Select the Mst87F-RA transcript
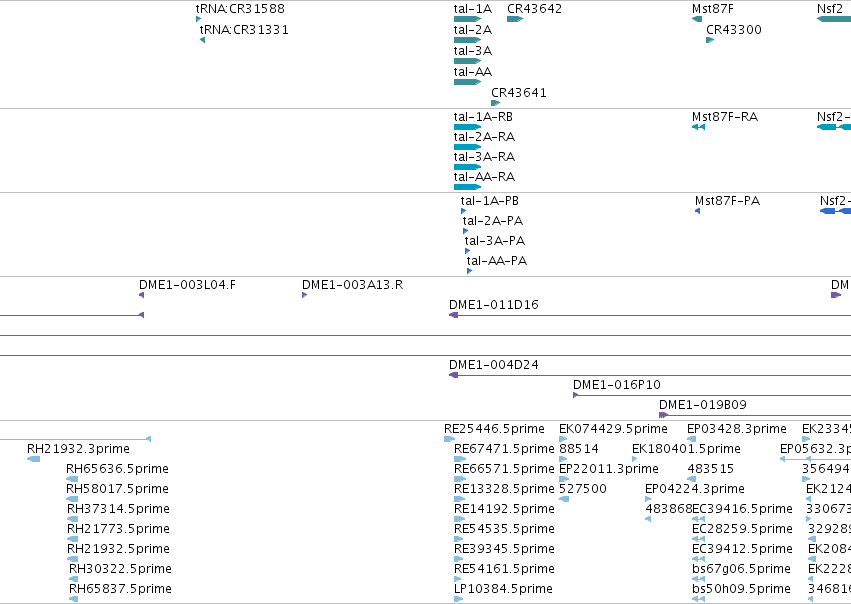Viewport: 851px width, 604px height. click(x=698, y=127)
